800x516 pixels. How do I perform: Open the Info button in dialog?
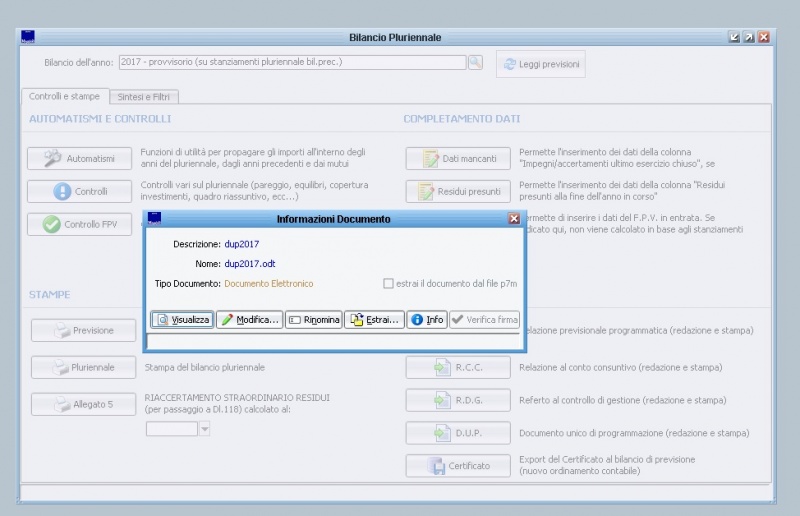[427, 320]
